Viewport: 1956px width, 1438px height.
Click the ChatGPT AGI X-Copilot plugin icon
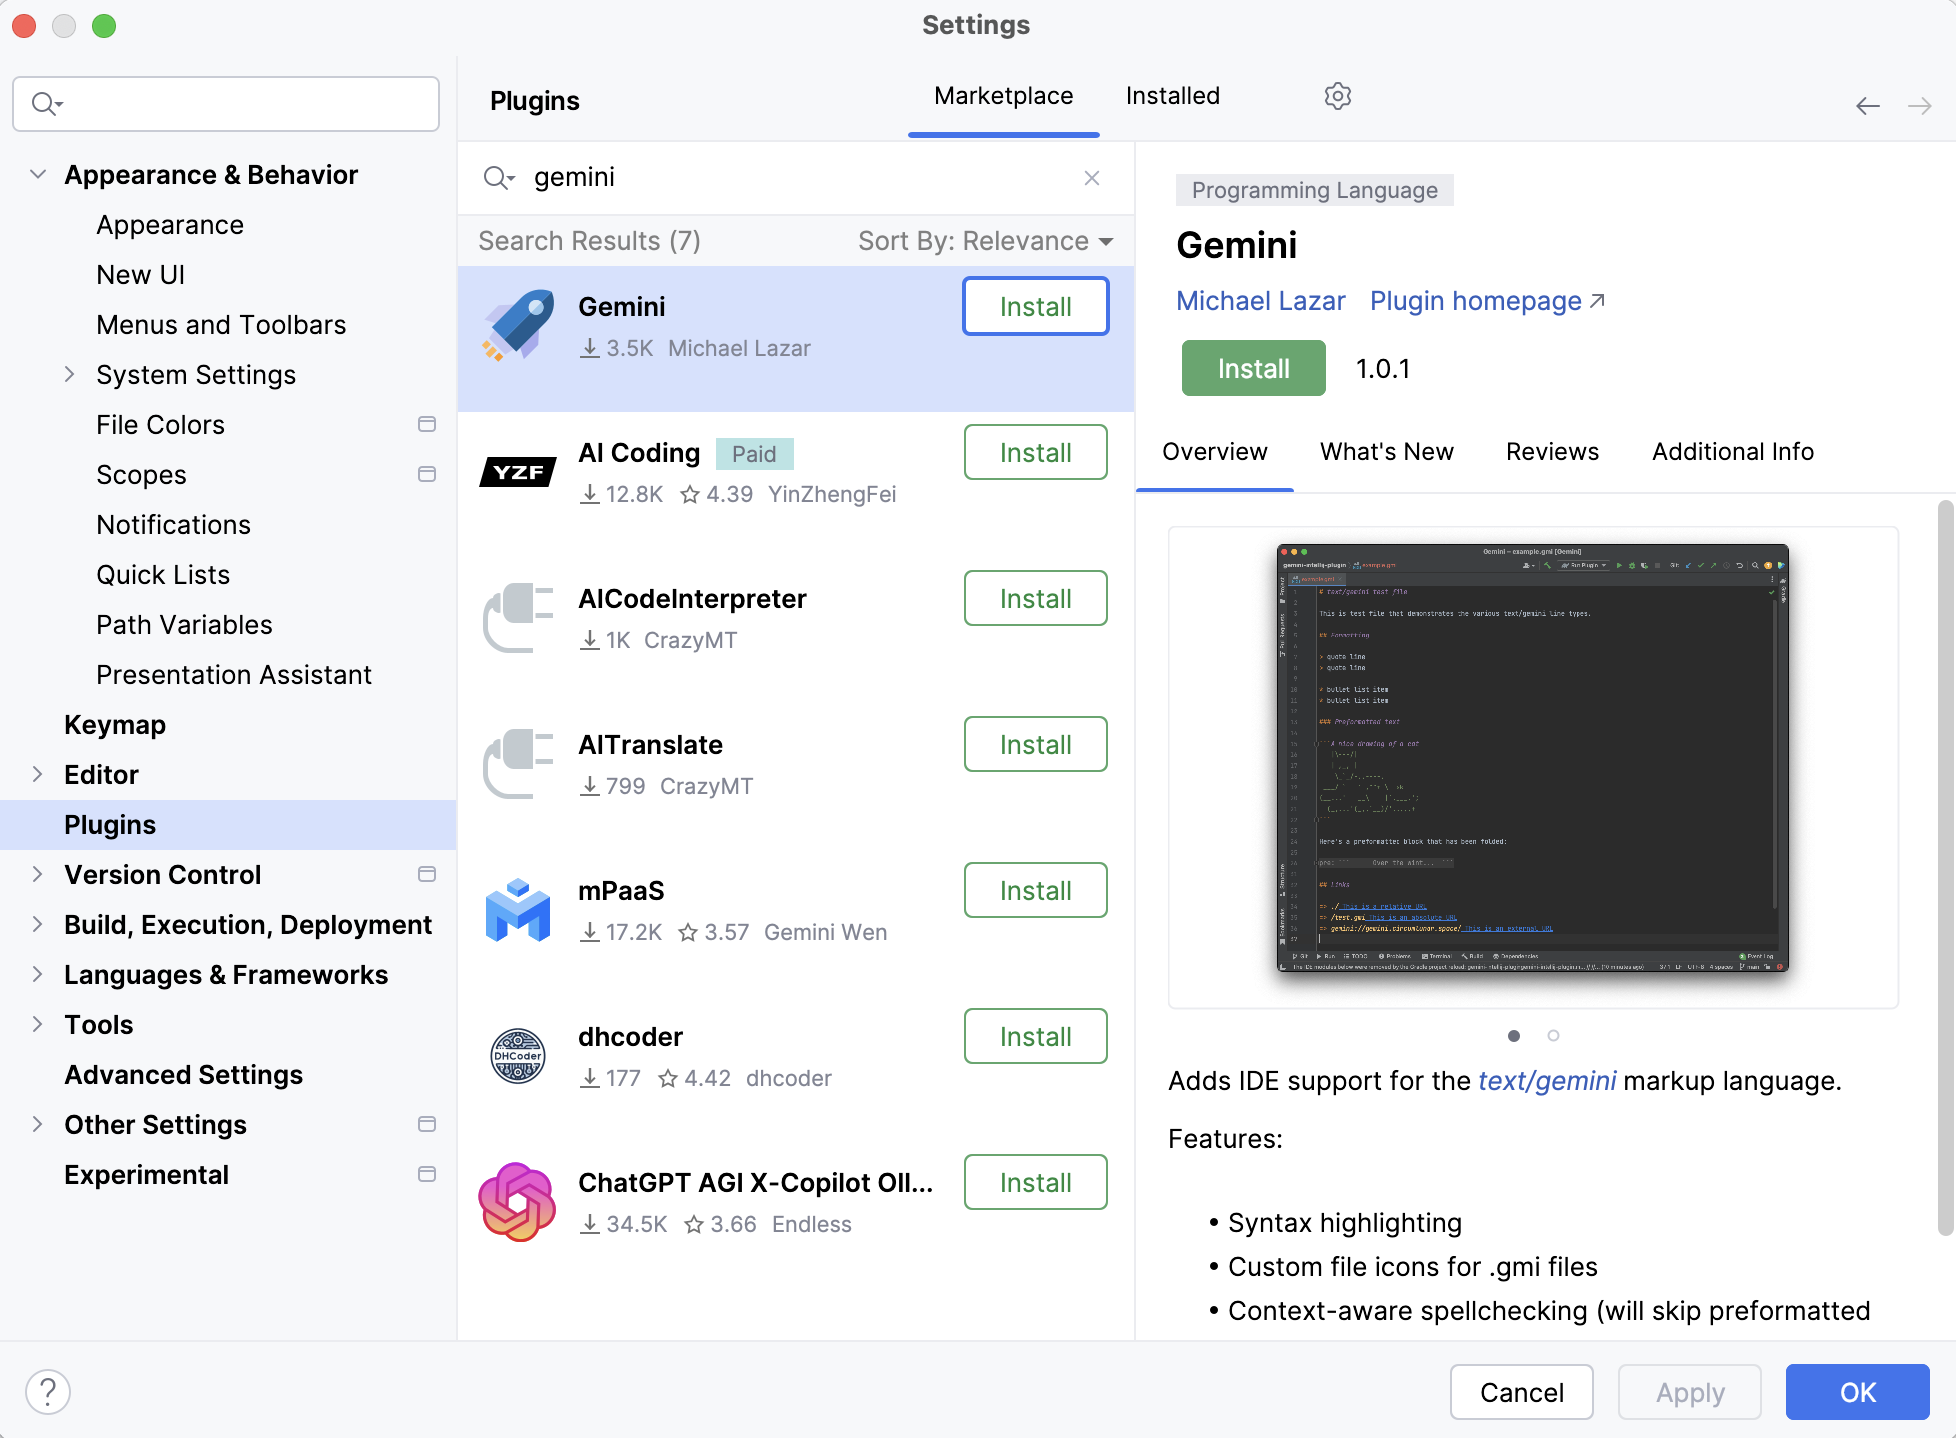coord(518,1202)
